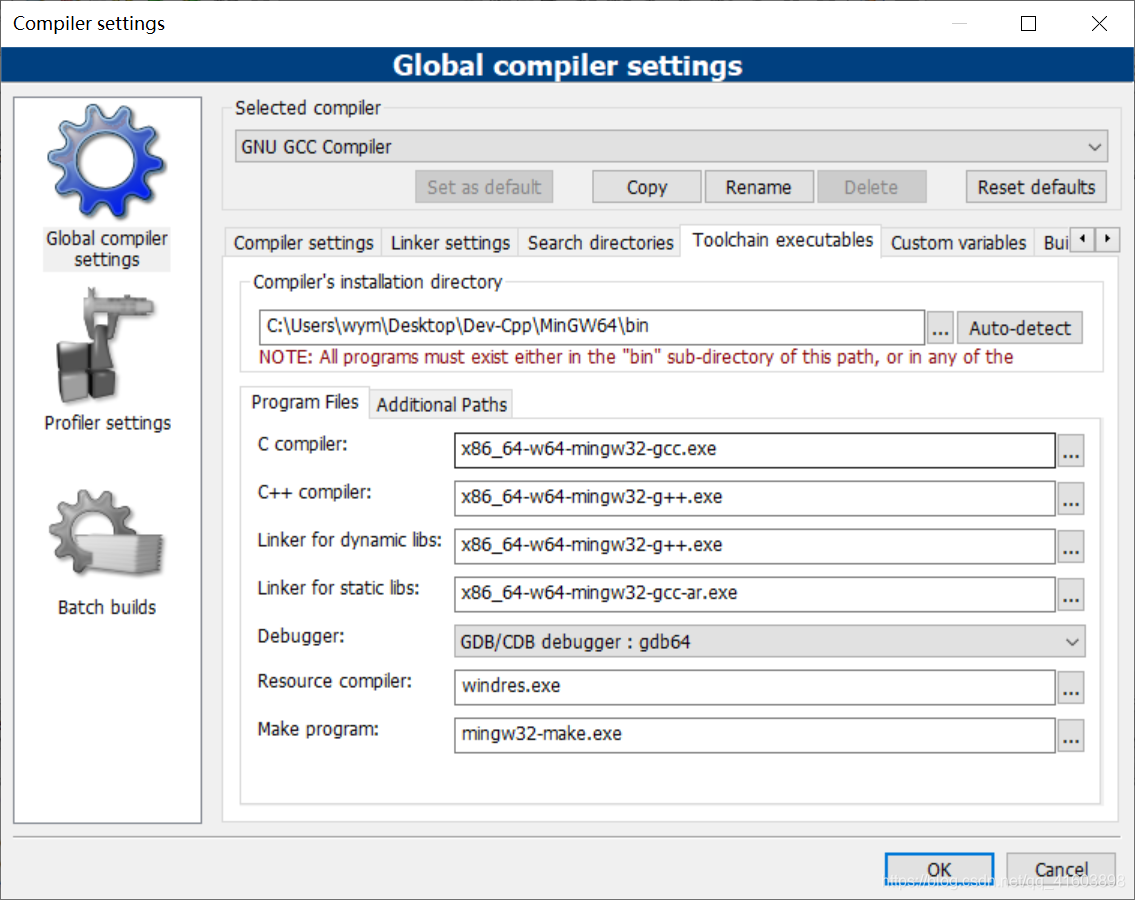Select the Global compiler settings label
Screen dimensions: 1135x900
tap(106, 249)
